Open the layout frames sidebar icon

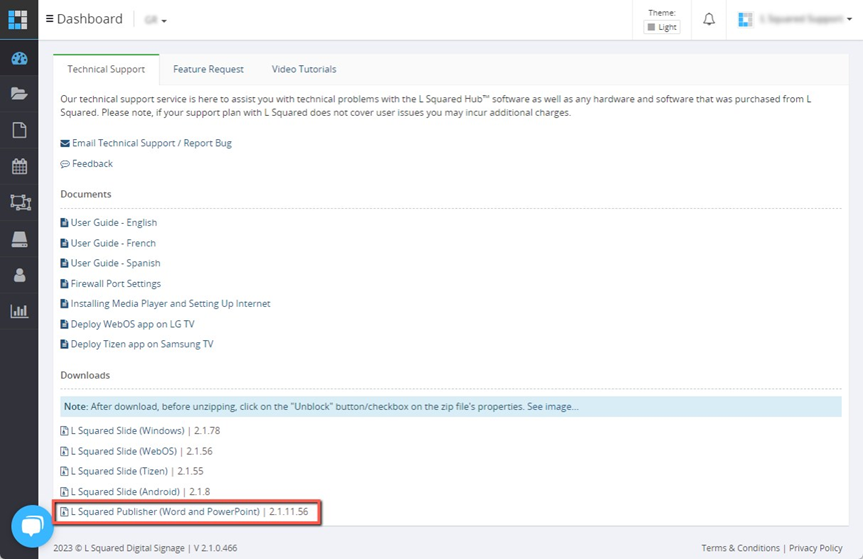coord(20,202)
